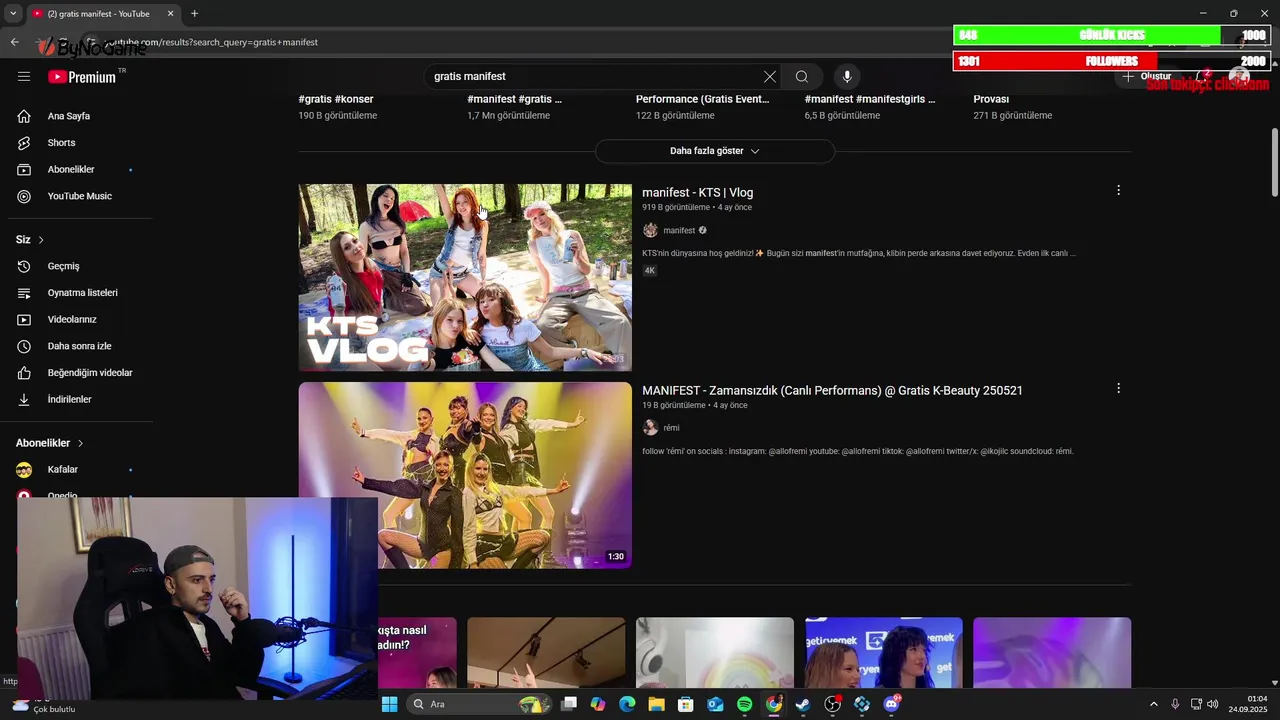Play the KTS VLOG thumbnail
Viewport: 1280px width, 720px height.
(465, 277)
